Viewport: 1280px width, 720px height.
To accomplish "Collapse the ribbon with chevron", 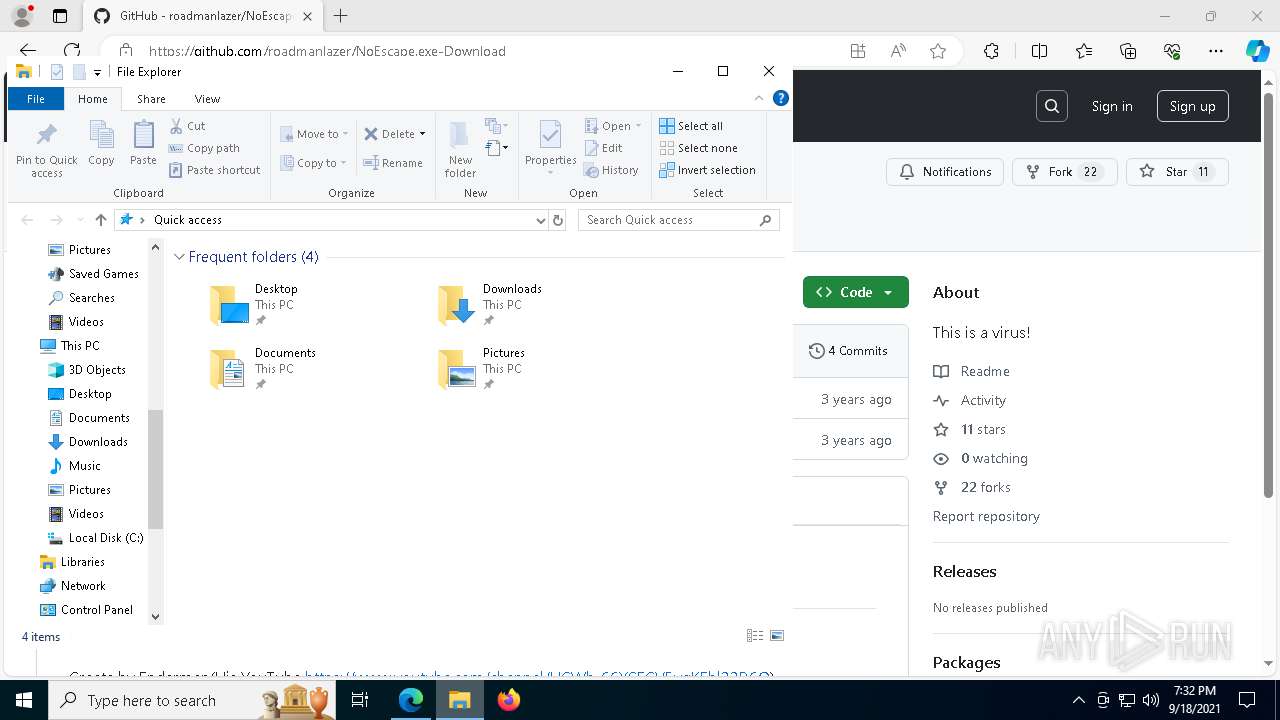I will coord(759,98).
